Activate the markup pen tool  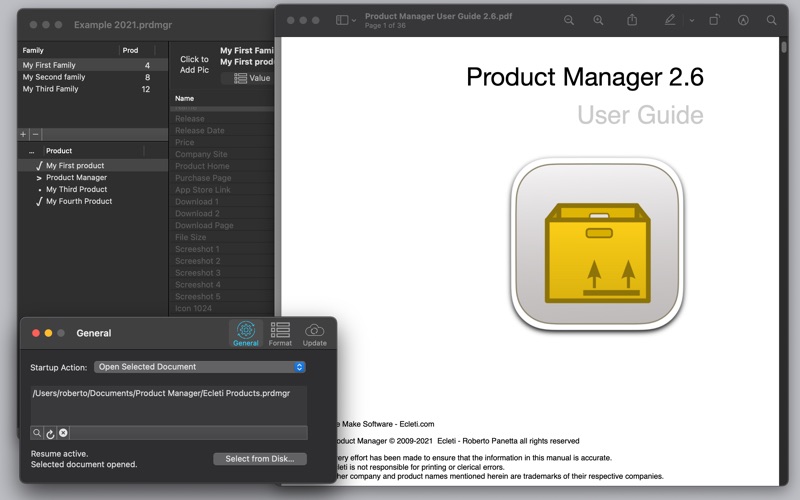point(670,20)
